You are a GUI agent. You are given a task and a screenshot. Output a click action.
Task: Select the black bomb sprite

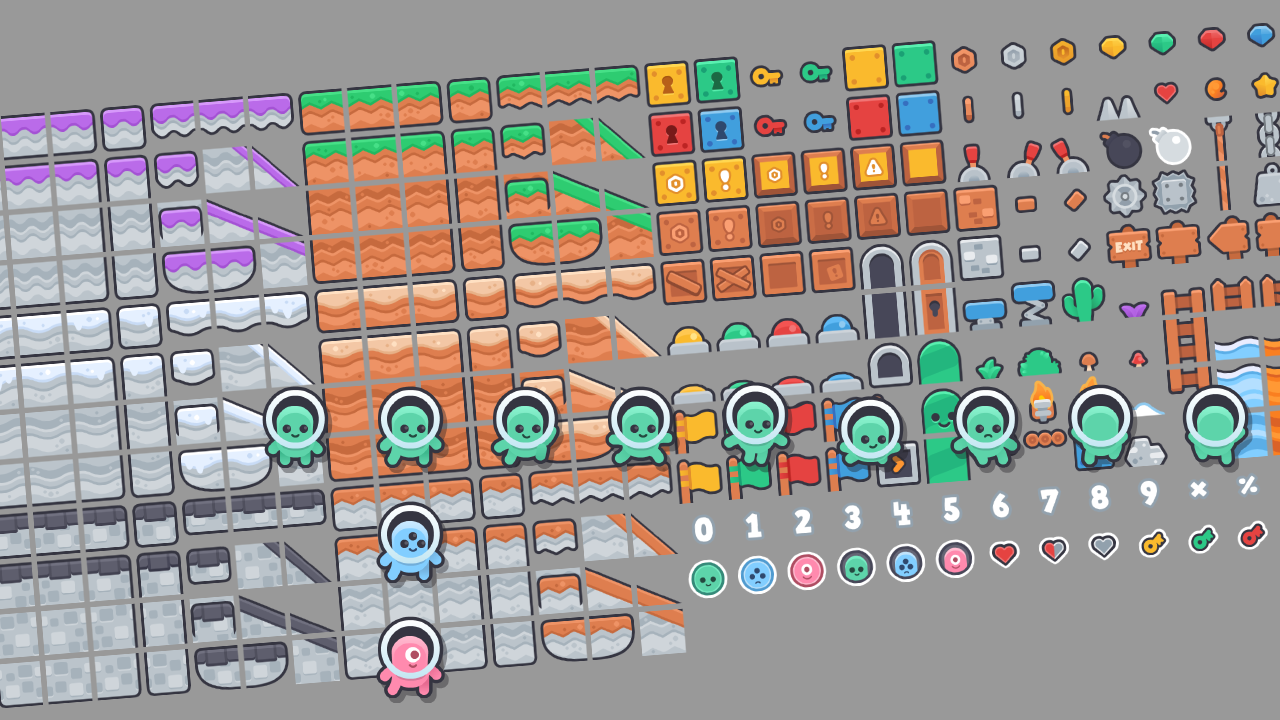pyautogui.click(x=1123, y=150)
